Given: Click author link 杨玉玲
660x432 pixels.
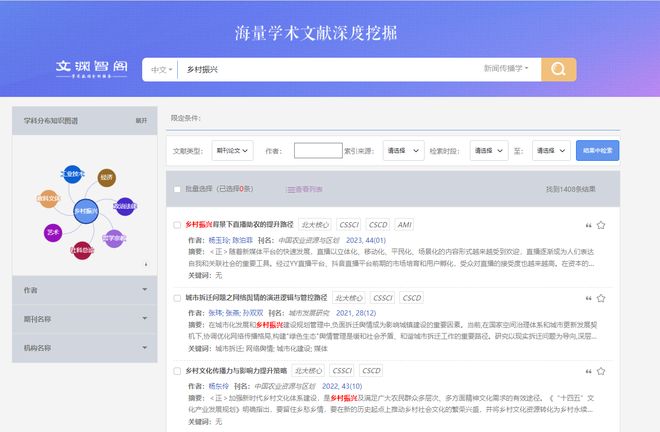Looking at the screenshot, I should (218, 240).
